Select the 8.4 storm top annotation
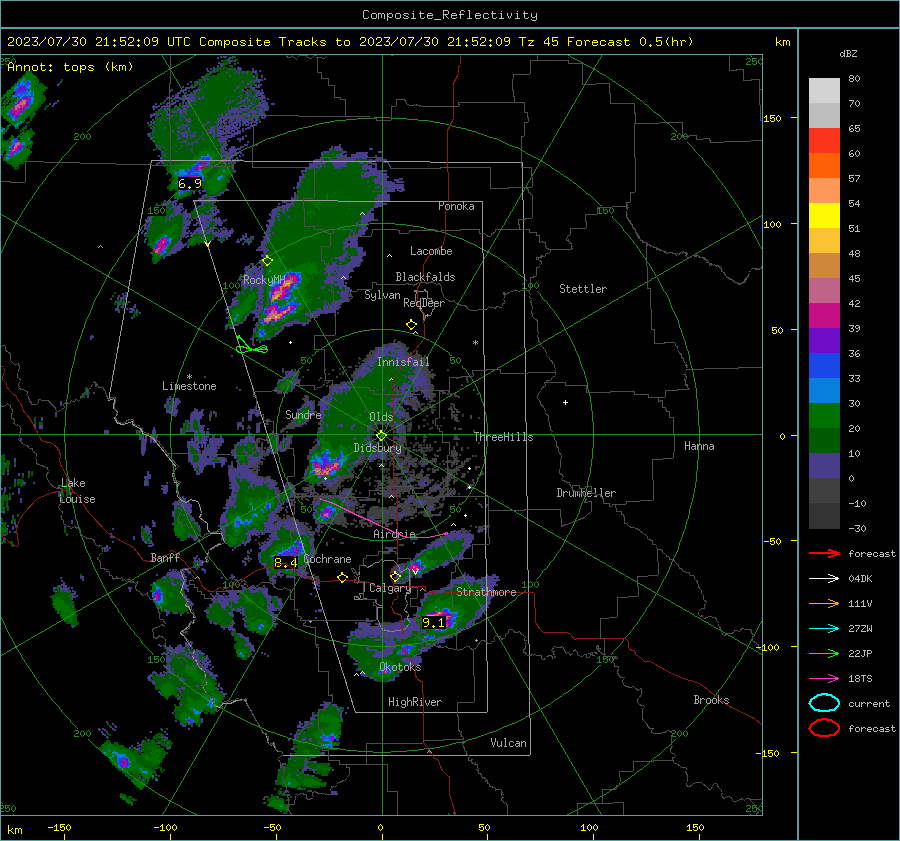900x841 pixels. coord(285,563)
